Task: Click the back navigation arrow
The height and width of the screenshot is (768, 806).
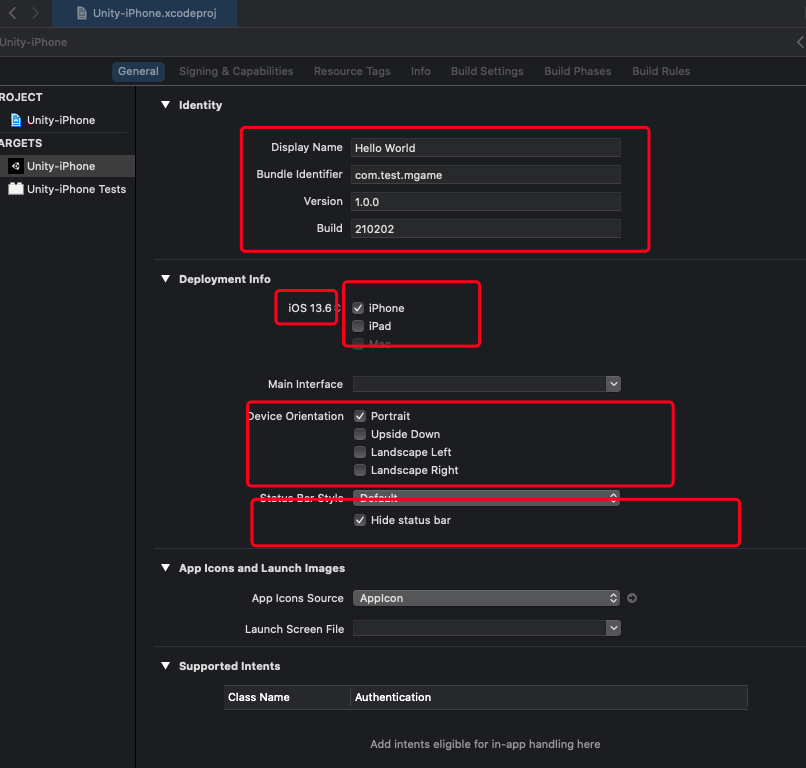Action: click(10, 14)
